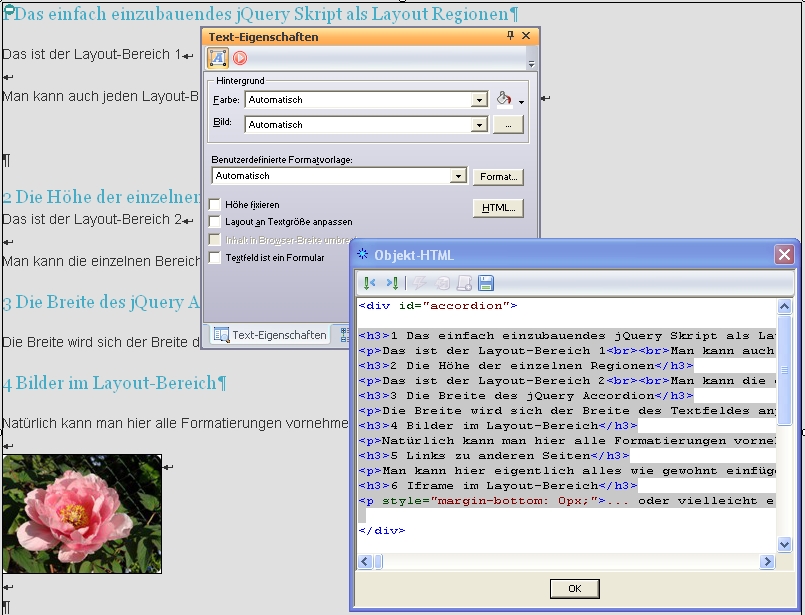Viewport: 805px width, 615px height.
Task: Check 'Textfeld ist ein Formular'
Action: (x=215, y=258)
